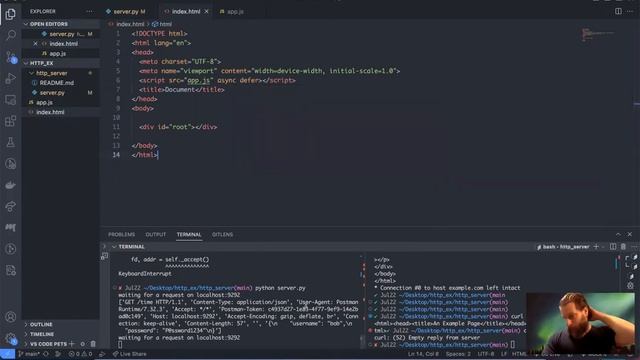
Task: Split the terminal
Action: 613,247
